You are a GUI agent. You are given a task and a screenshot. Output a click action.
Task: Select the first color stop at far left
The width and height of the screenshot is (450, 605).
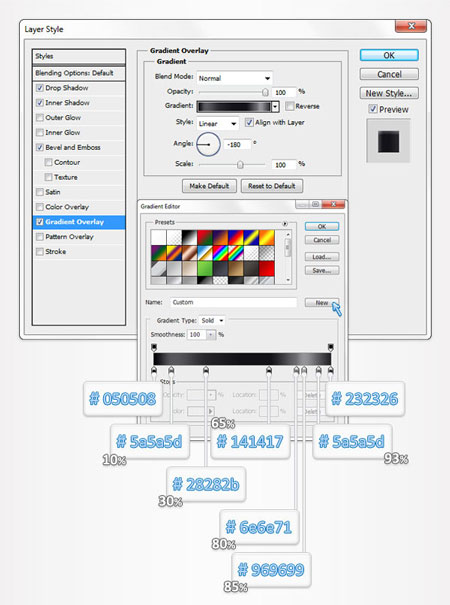(x=154, y=371)
